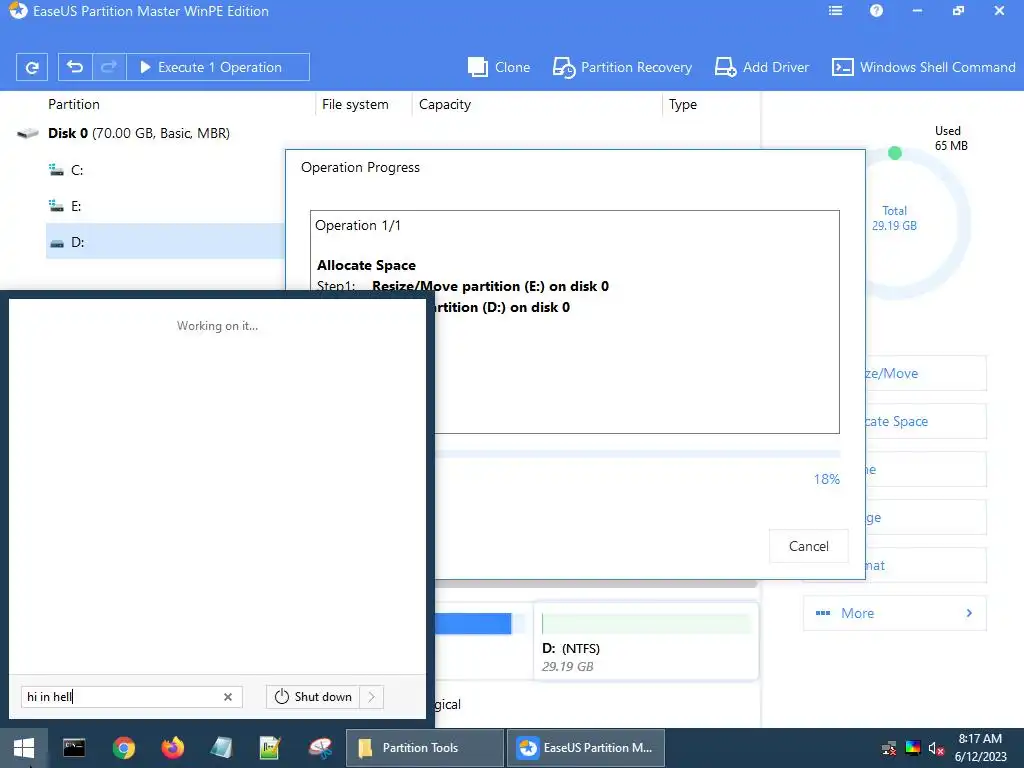The height and width of the screenshot is (768, 1024).
Task: Open the green notepad editor taskbar icon
Action: pyautogui.click(x=270, y=748)
